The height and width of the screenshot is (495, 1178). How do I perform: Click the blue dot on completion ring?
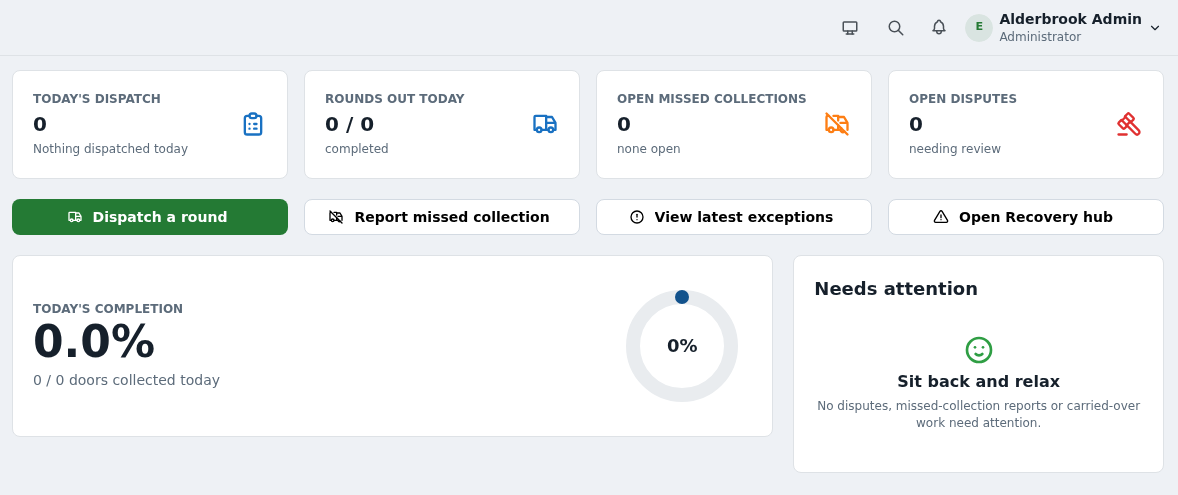point(682,297)
